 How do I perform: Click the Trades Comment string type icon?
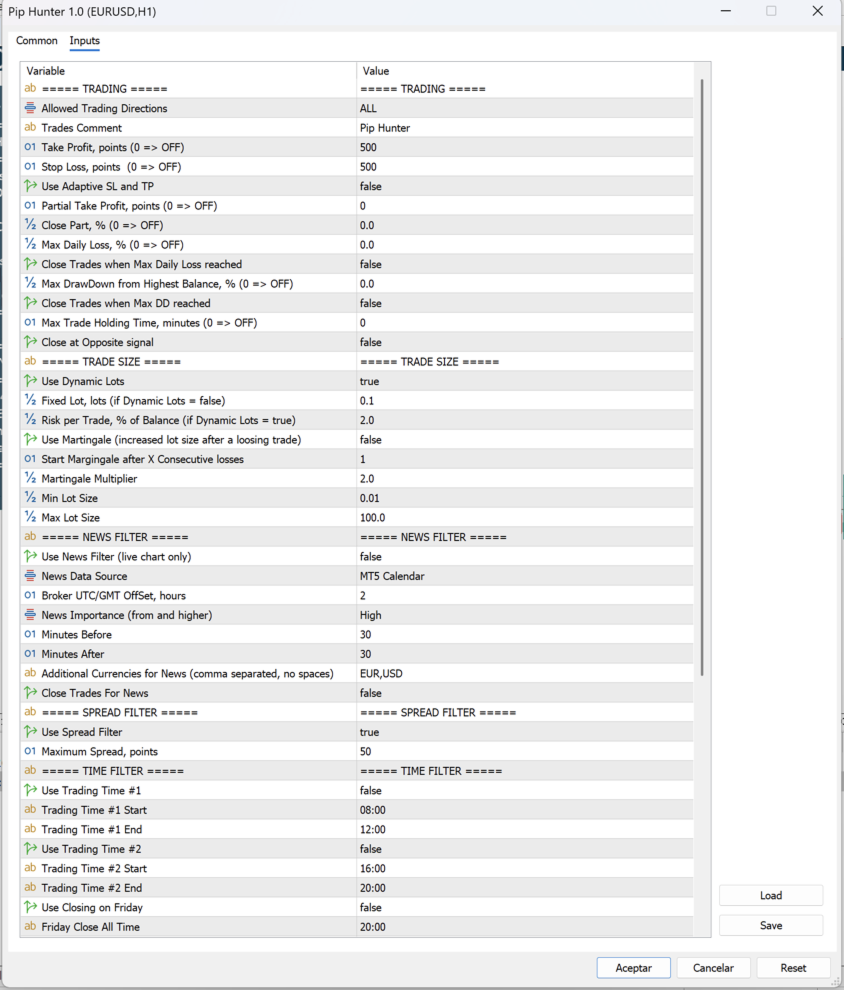(30, 128)
